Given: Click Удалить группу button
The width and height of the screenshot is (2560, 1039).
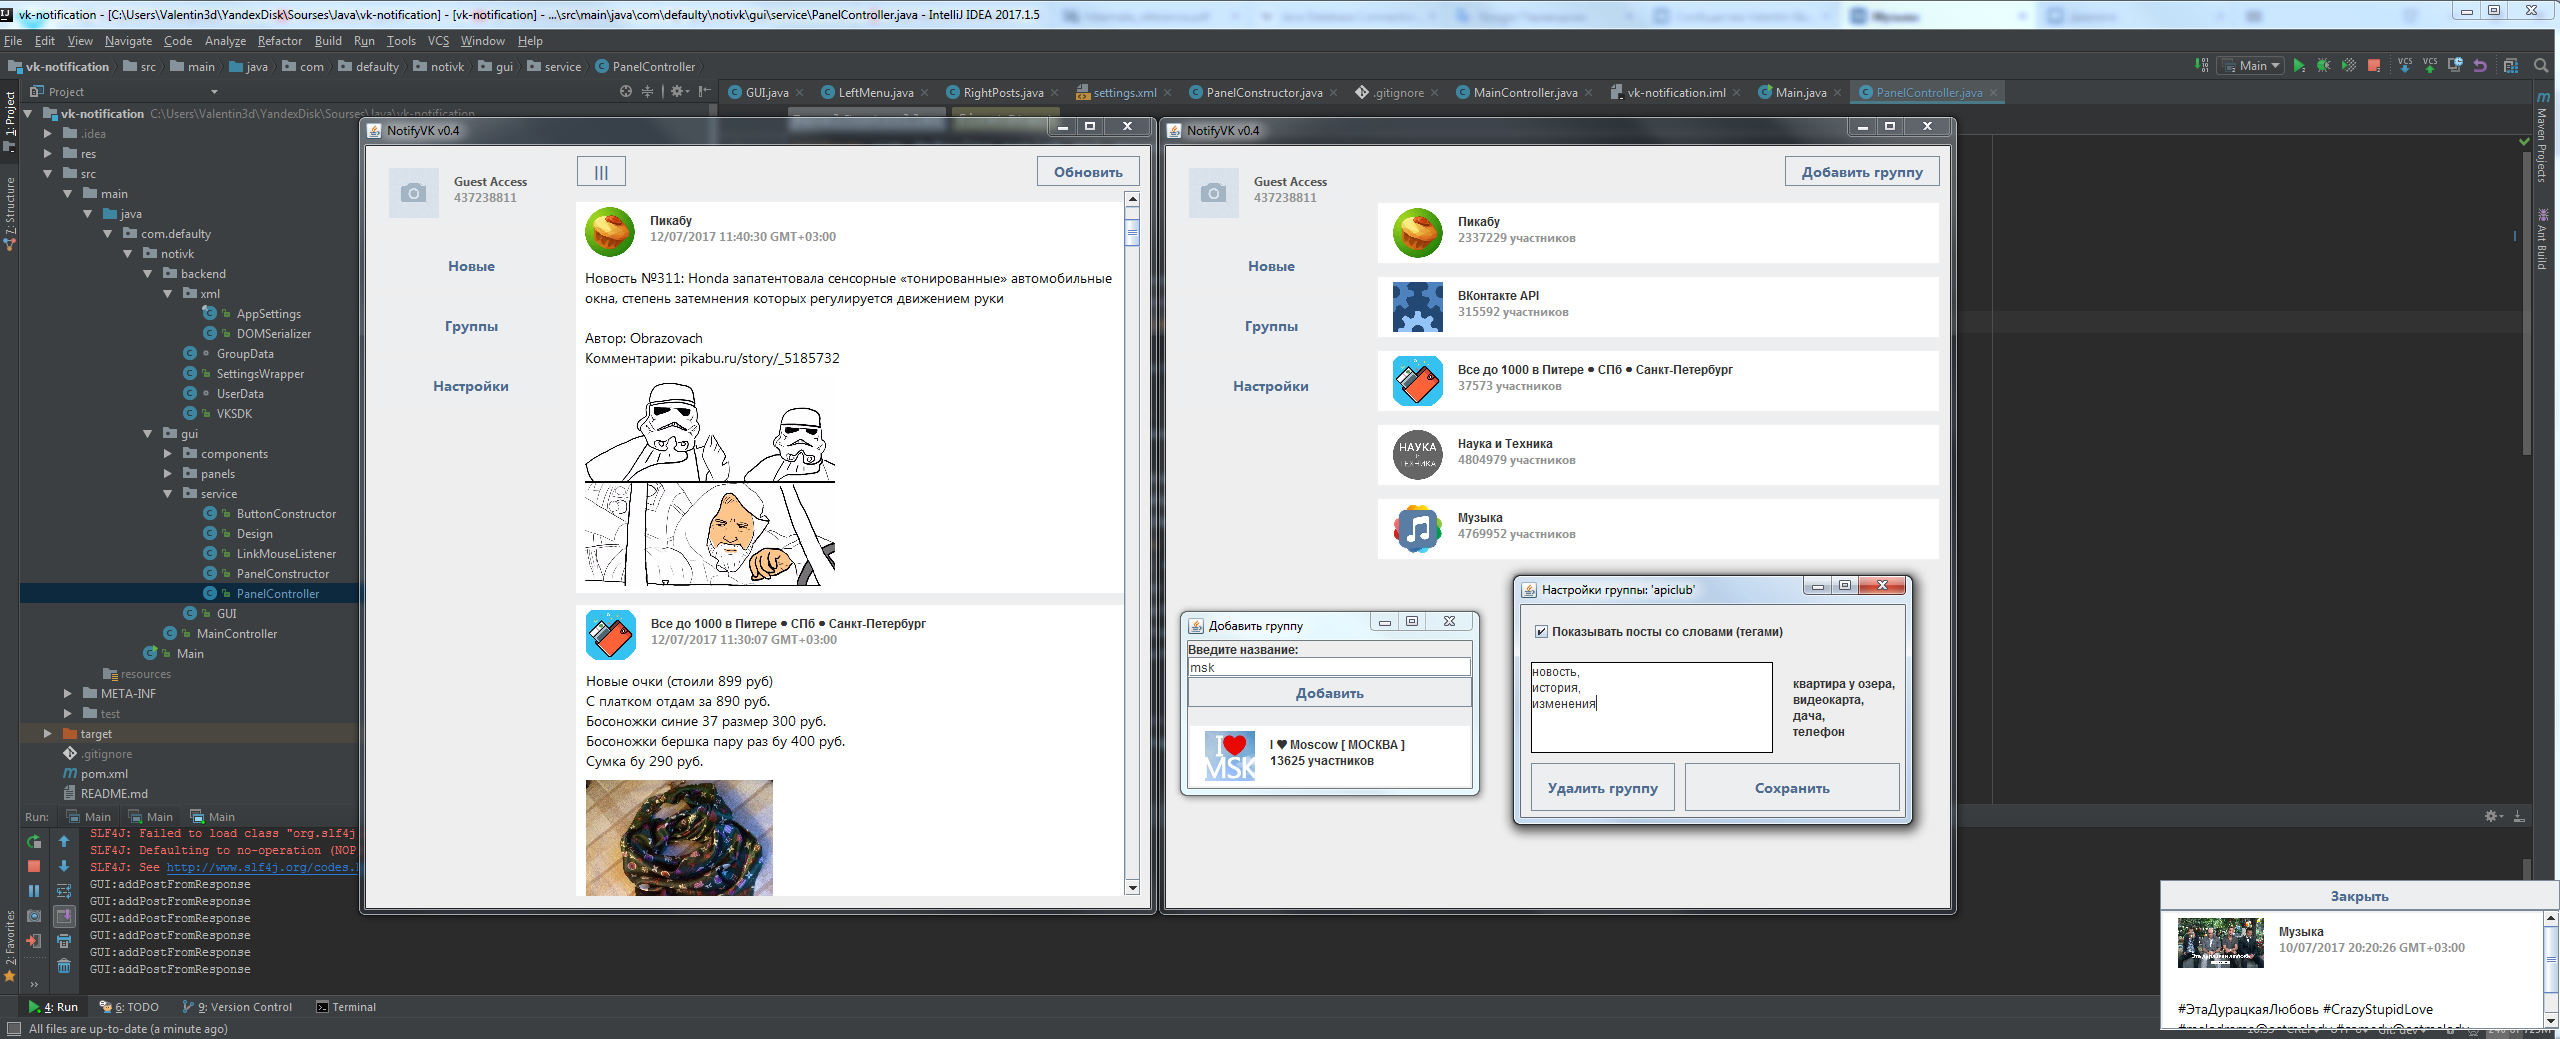Looking at the screenshot, I should [x=1603, y=788].
